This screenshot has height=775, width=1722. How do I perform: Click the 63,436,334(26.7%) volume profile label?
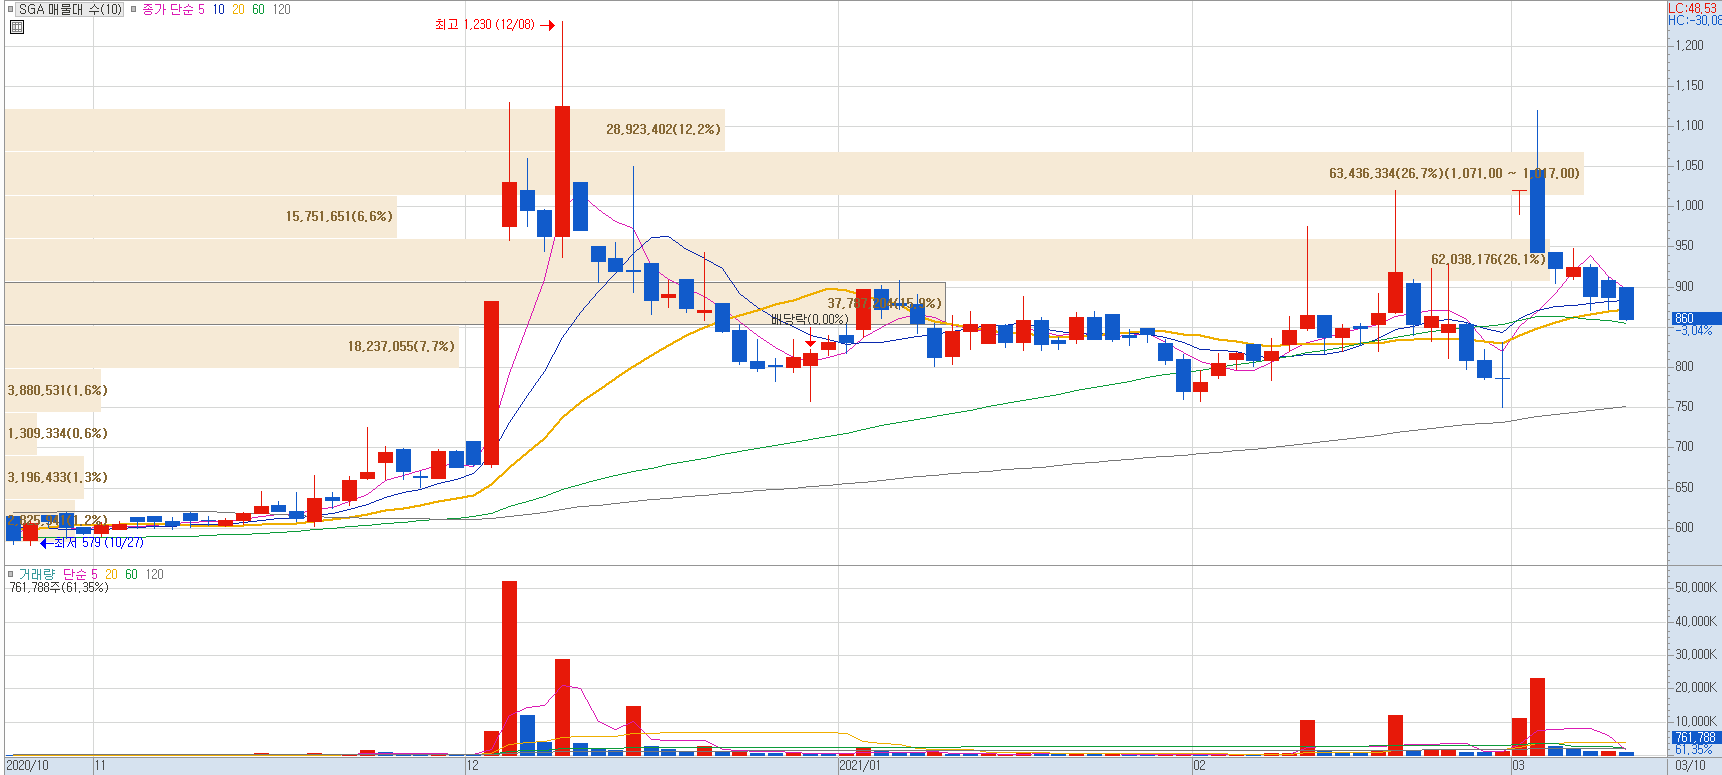[x=1454, y=173]
